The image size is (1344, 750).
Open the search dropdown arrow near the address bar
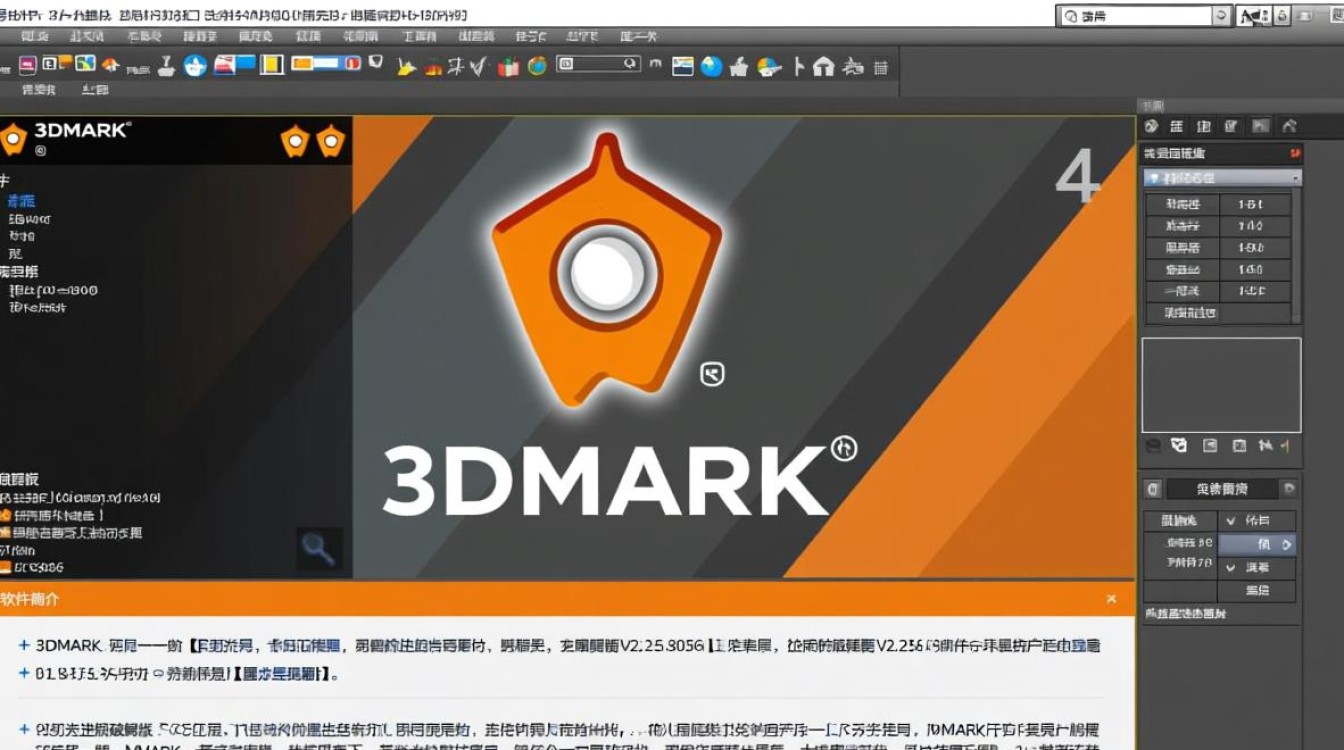pyautogui.click(x=1222, y=15)
